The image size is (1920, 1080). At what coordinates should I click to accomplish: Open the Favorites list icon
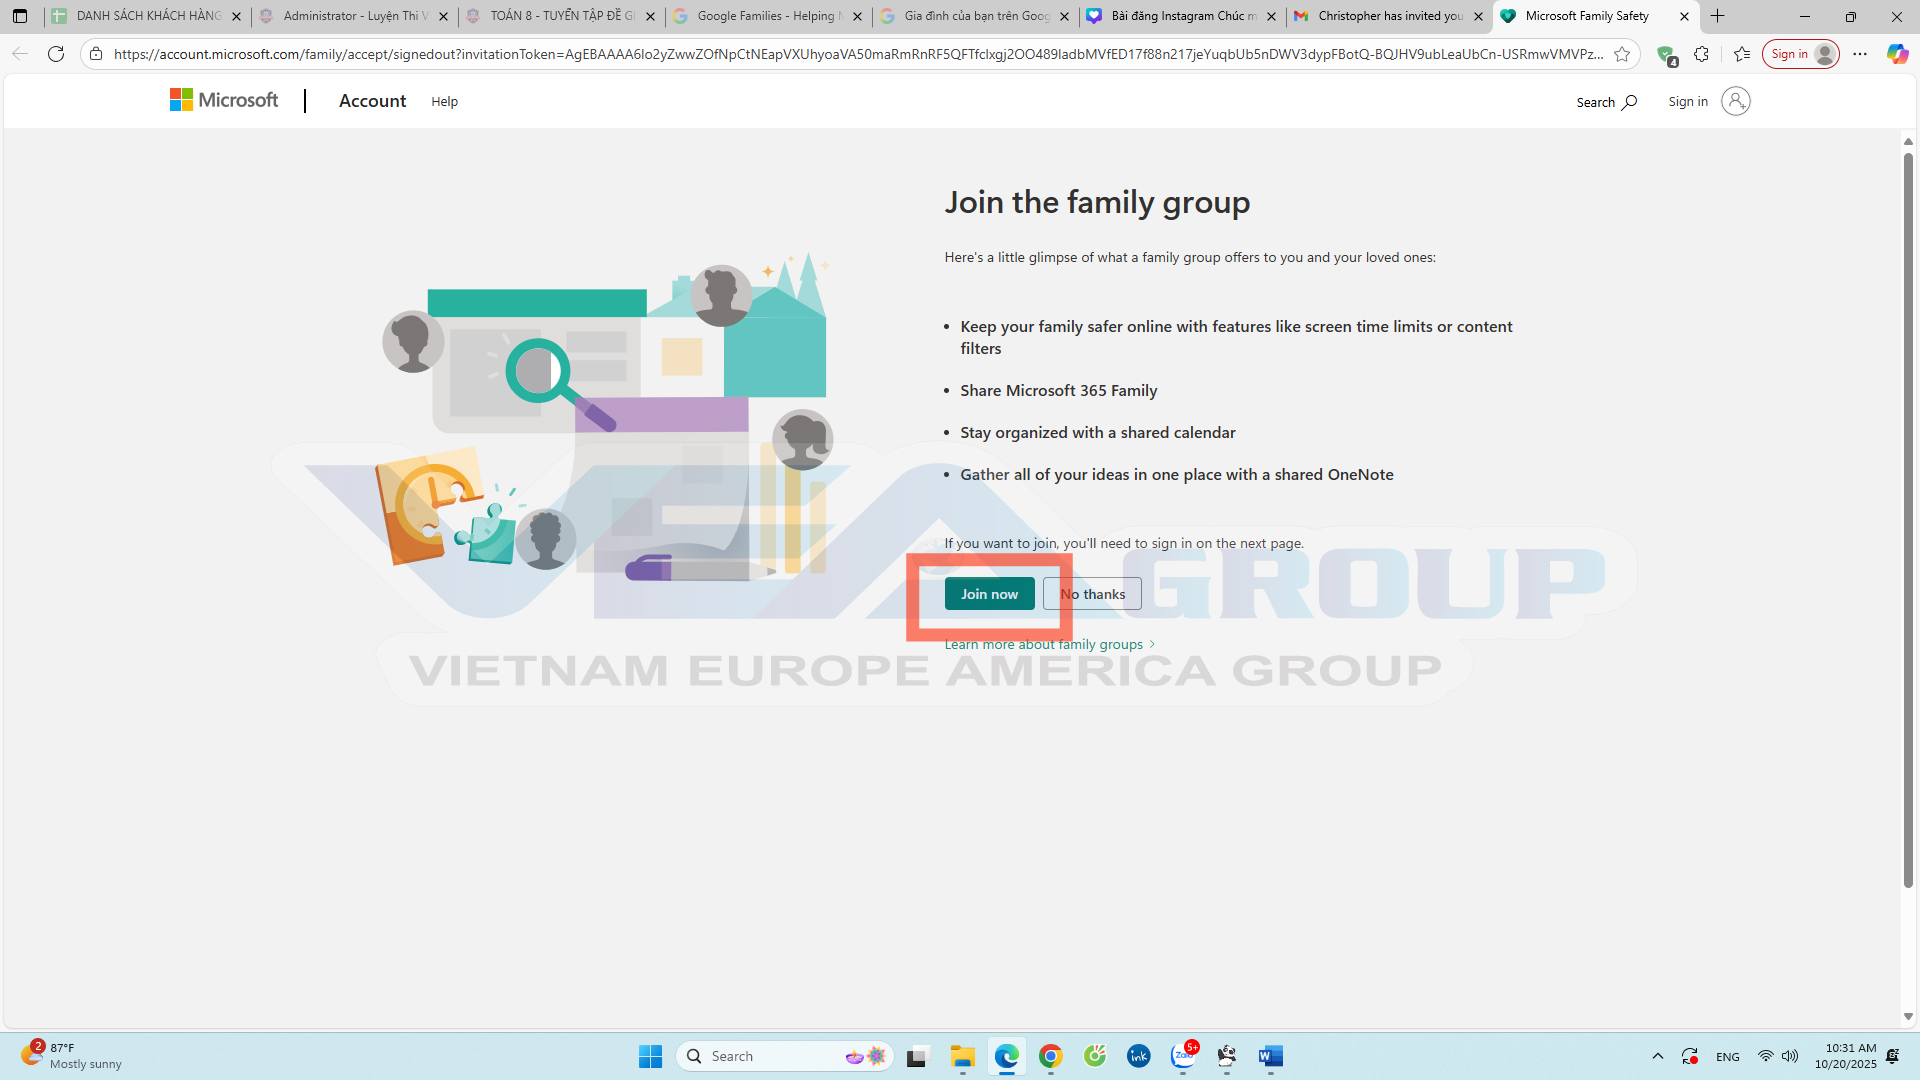tap(1742, 54)
